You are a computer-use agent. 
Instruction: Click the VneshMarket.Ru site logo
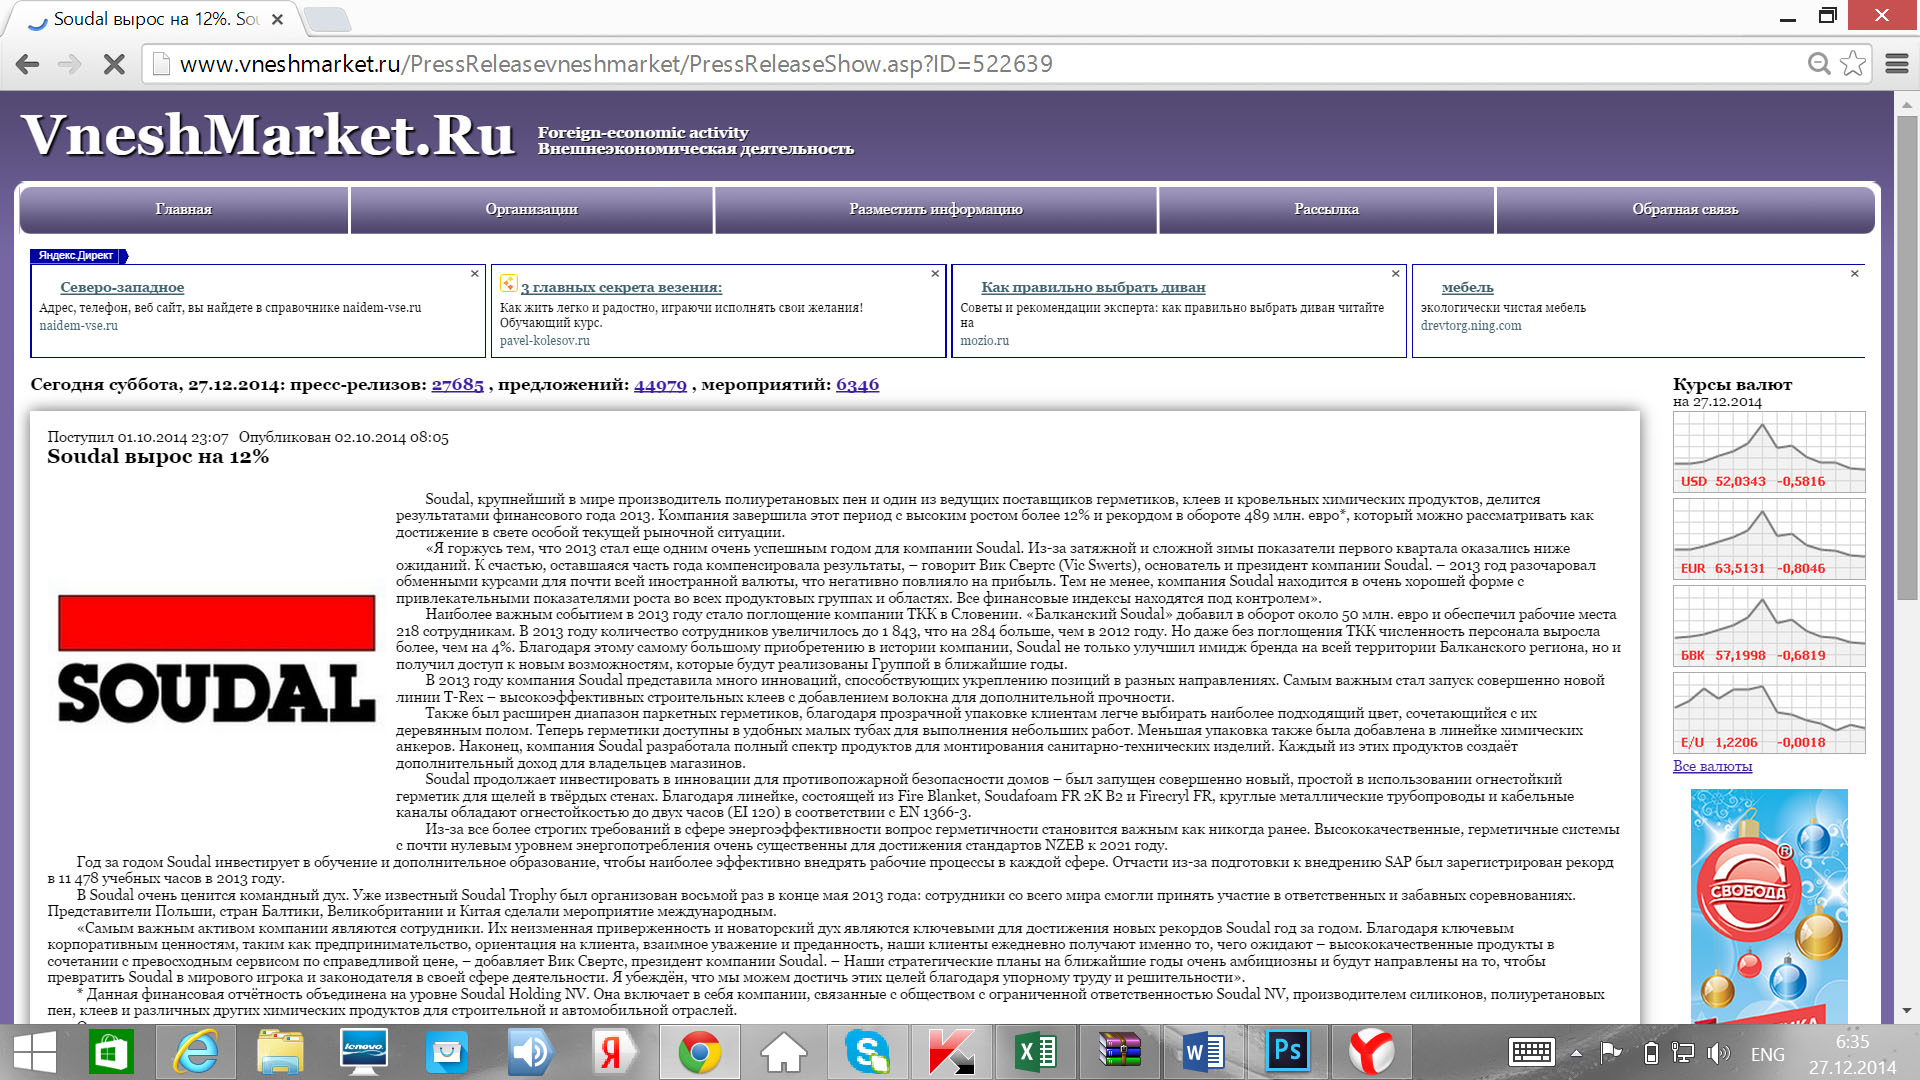(x=268, y=135)
